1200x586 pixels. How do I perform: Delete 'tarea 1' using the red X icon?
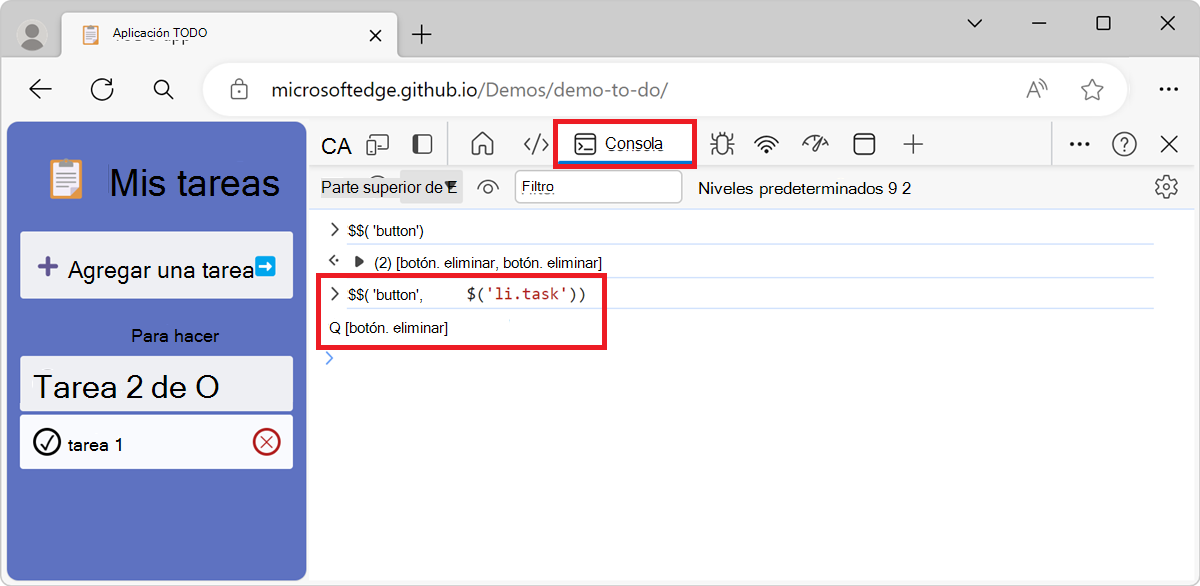(268, 441)
